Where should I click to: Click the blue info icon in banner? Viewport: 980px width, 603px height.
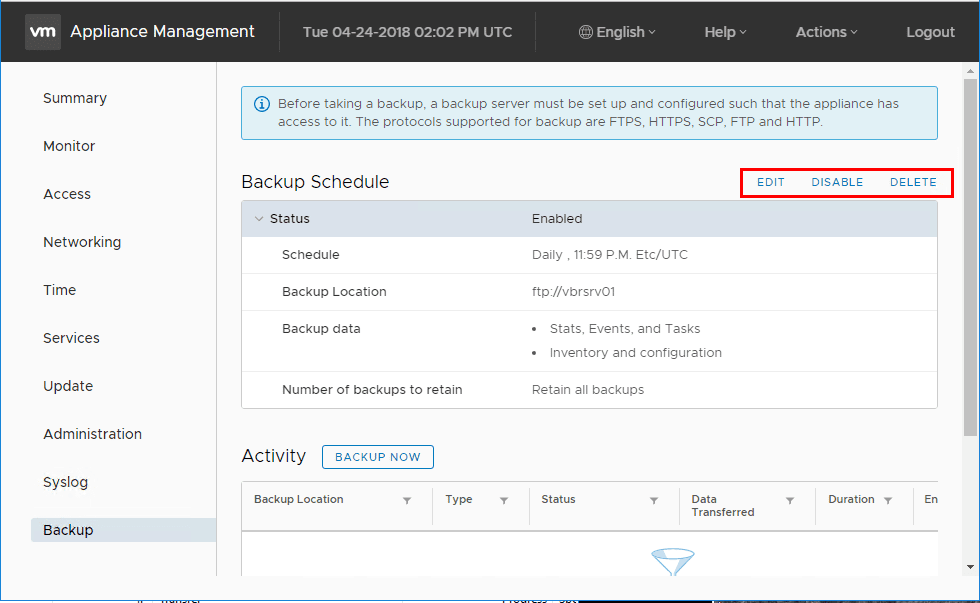coord(261,104)
